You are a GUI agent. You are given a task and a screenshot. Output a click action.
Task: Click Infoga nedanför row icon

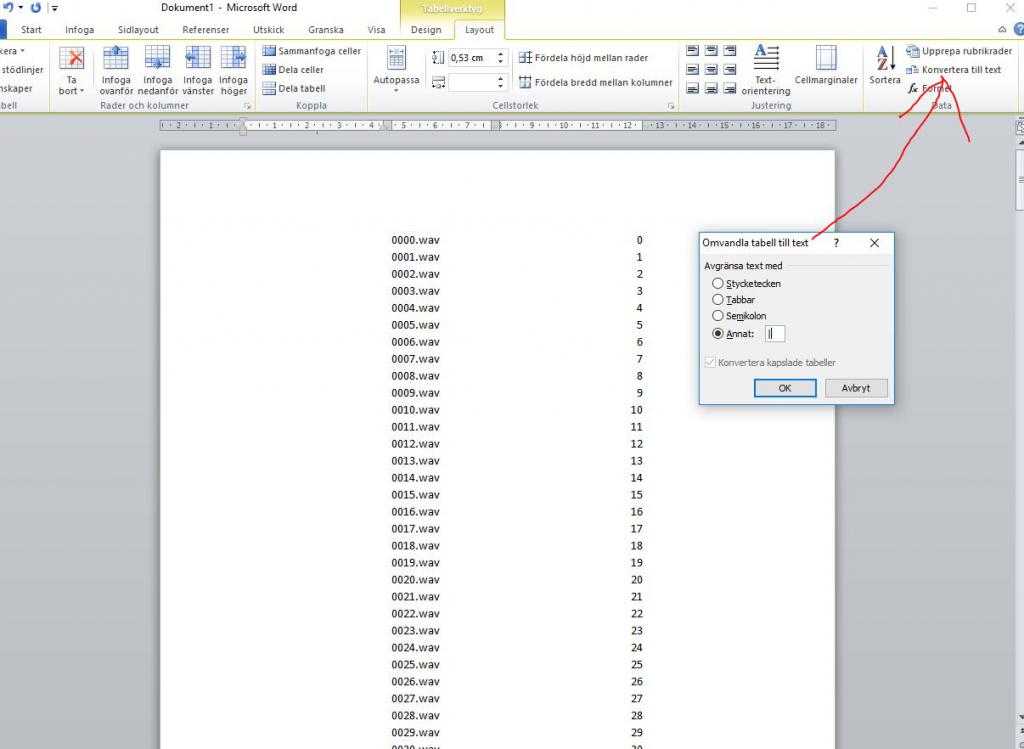click(x=157, y=68)
